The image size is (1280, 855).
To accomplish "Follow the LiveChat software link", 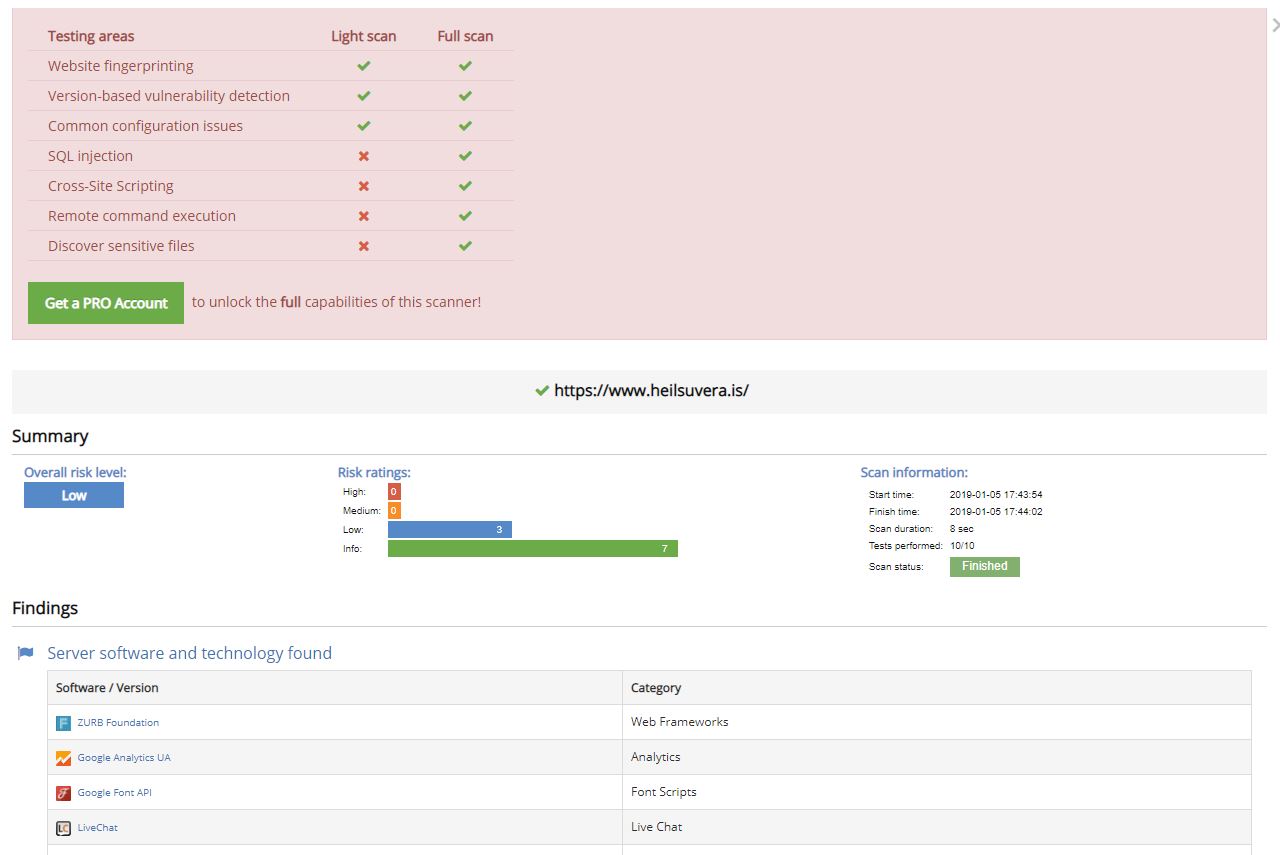I will click(97, 828).
